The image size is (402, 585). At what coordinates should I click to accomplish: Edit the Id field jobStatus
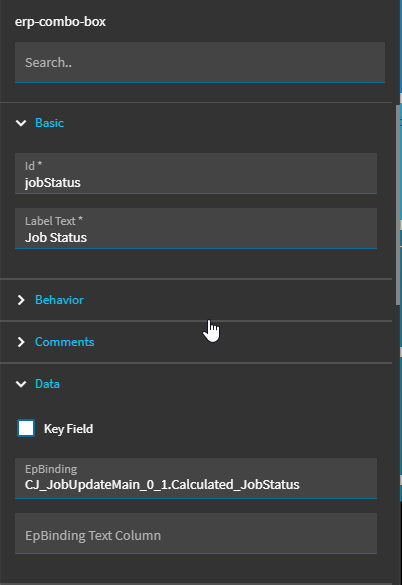(196, 173)
